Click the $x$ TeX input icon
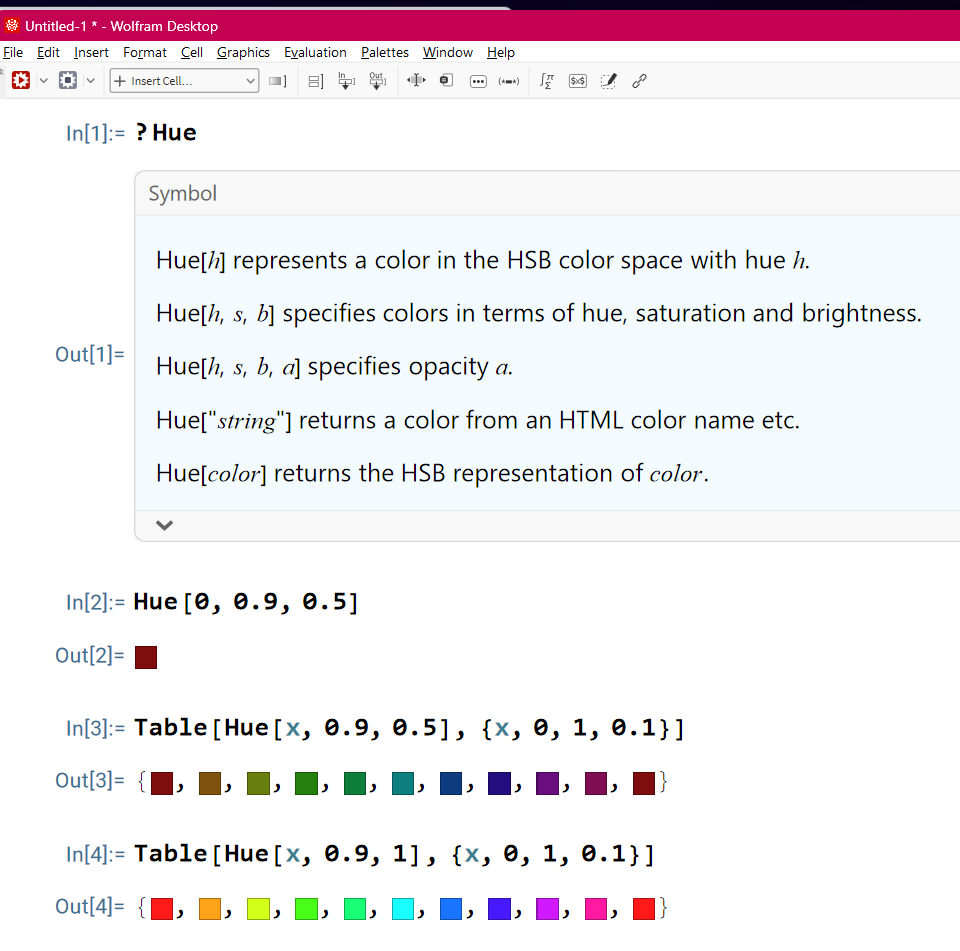Image resolution: width=960 pixels, height=951 pixels. [578, 81]
